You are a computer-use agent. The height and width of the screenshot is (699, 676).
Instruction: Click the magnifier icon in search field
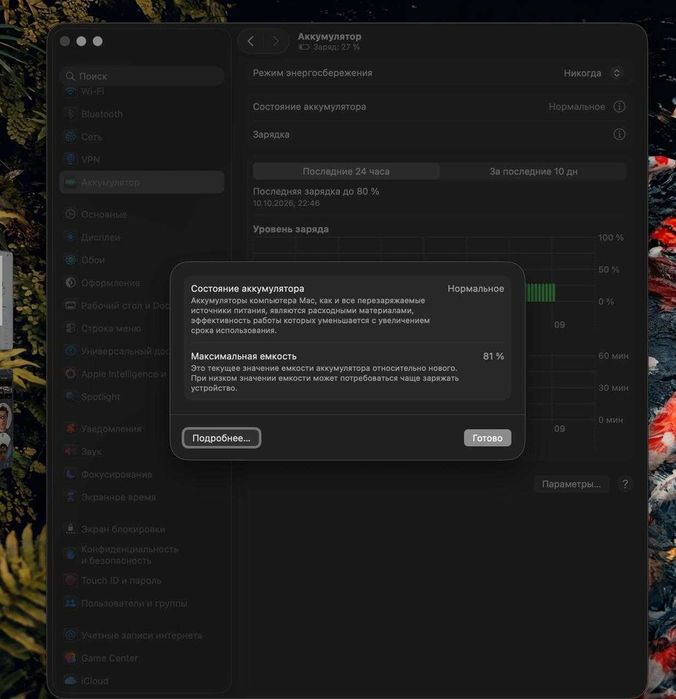(70, 76)
